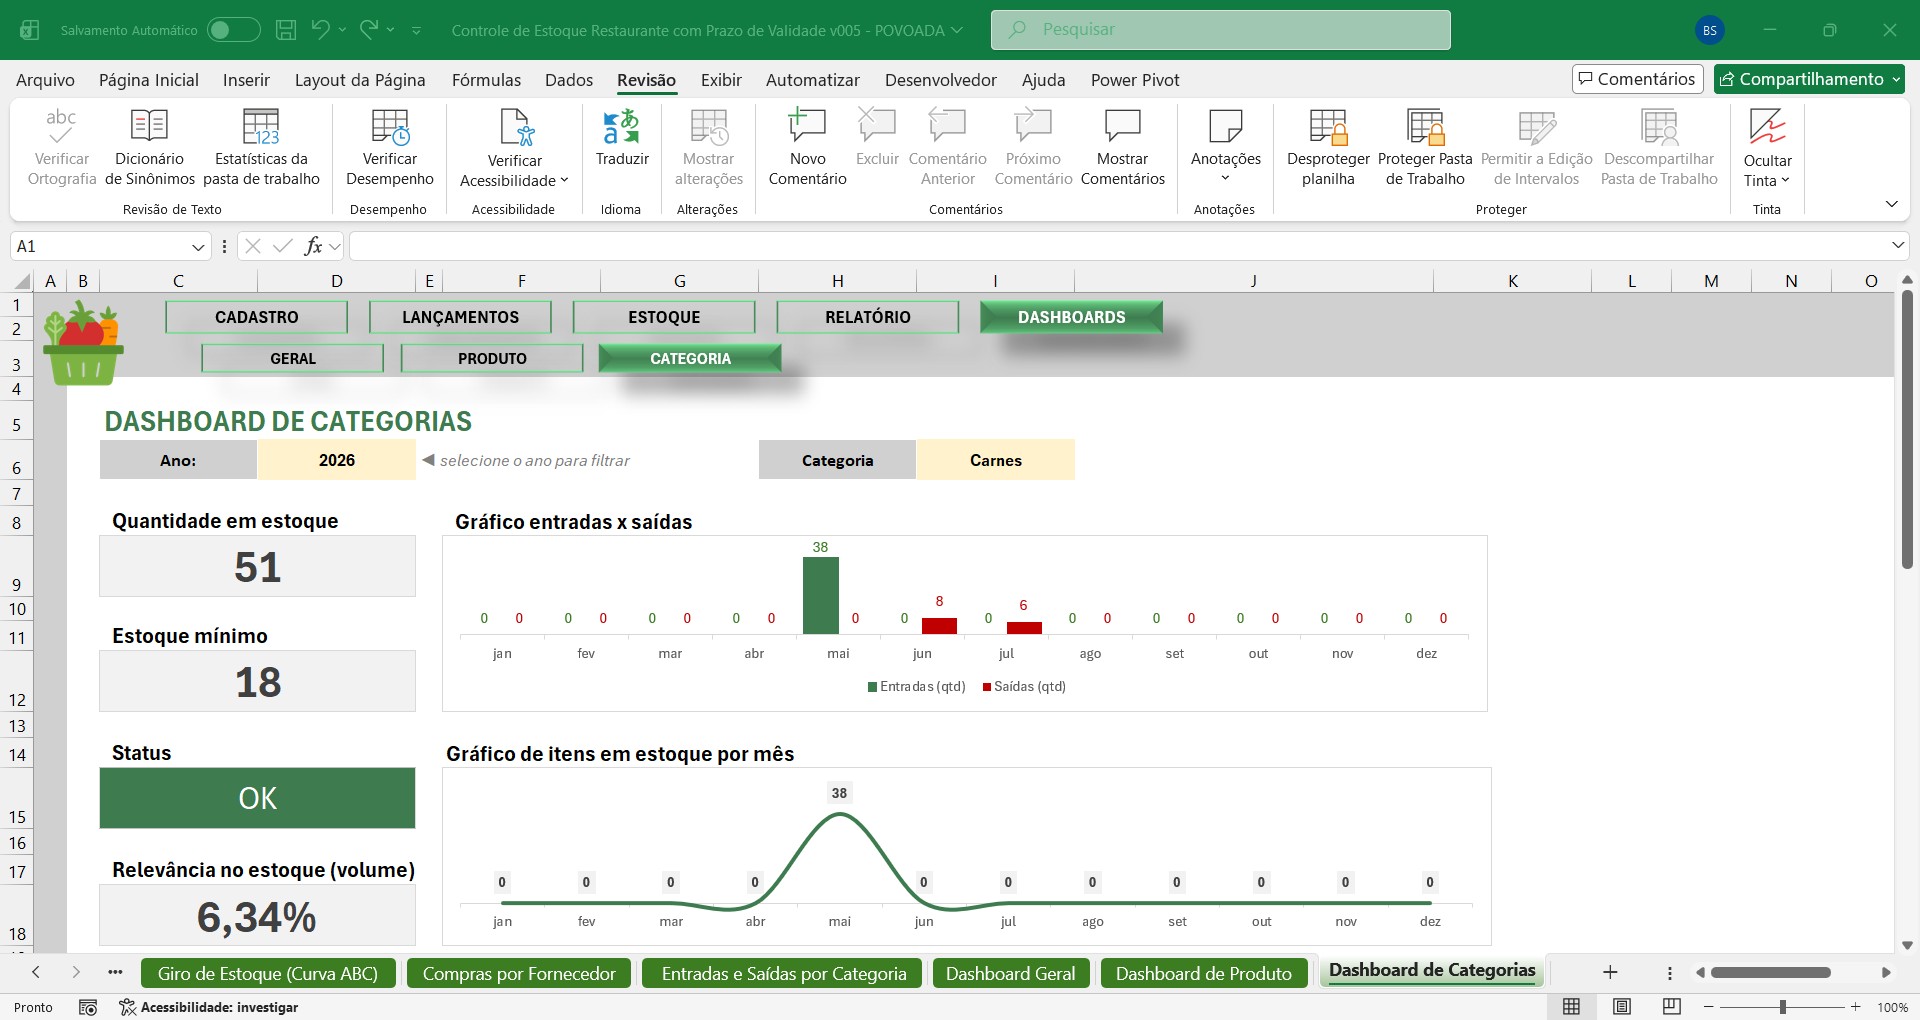Switch to Dados ribbon tab
Screen dimensions: 1920x1020
coord(569,80)
